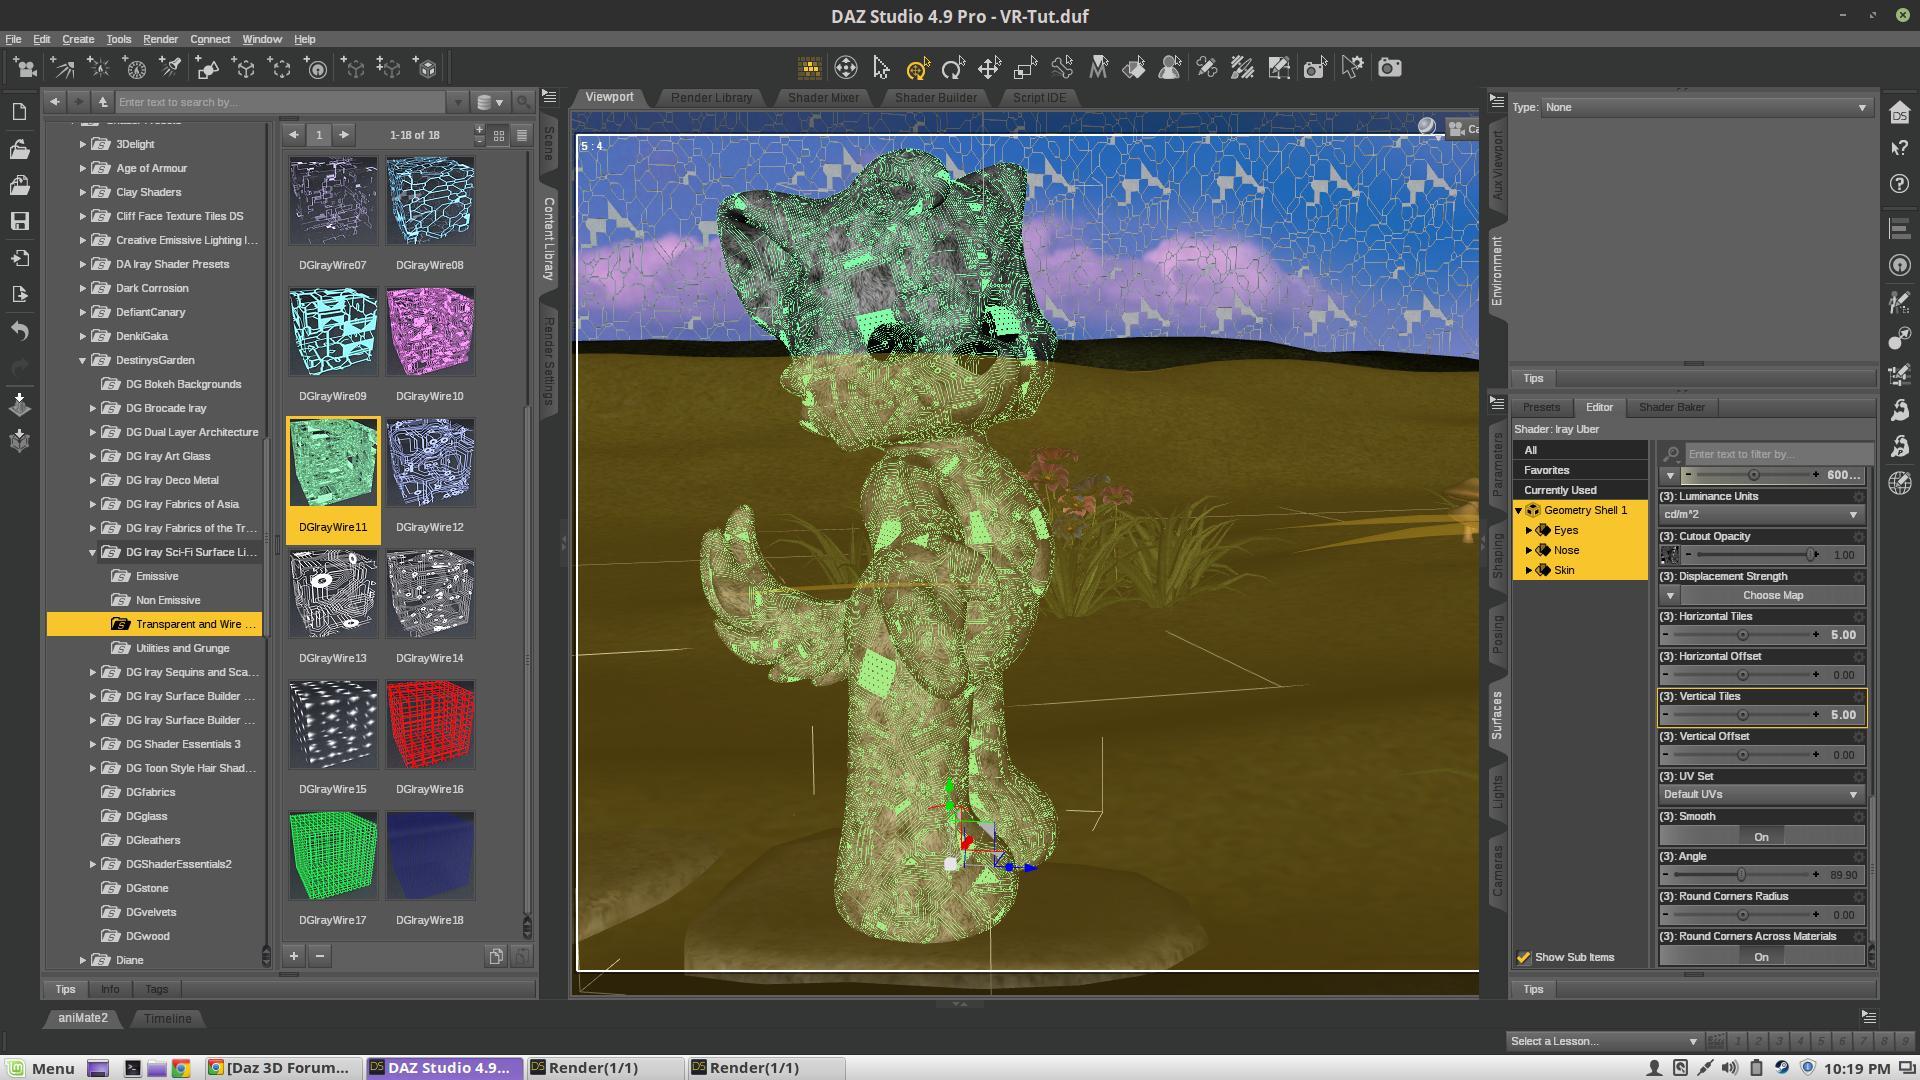Screen dimensions: 1920x1080
Task: Select the Node Selection arrow tool
Action: tap(881, 68)
